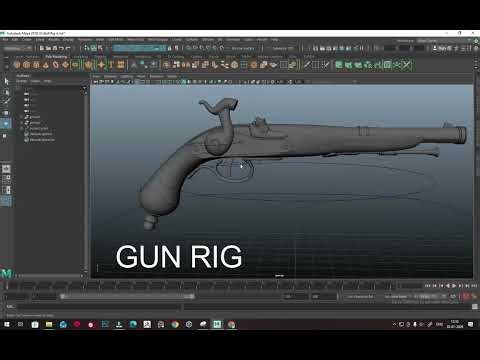480x360 pixels.
Task: Create a polygon cone from the shelf
Action: [46, 65]
